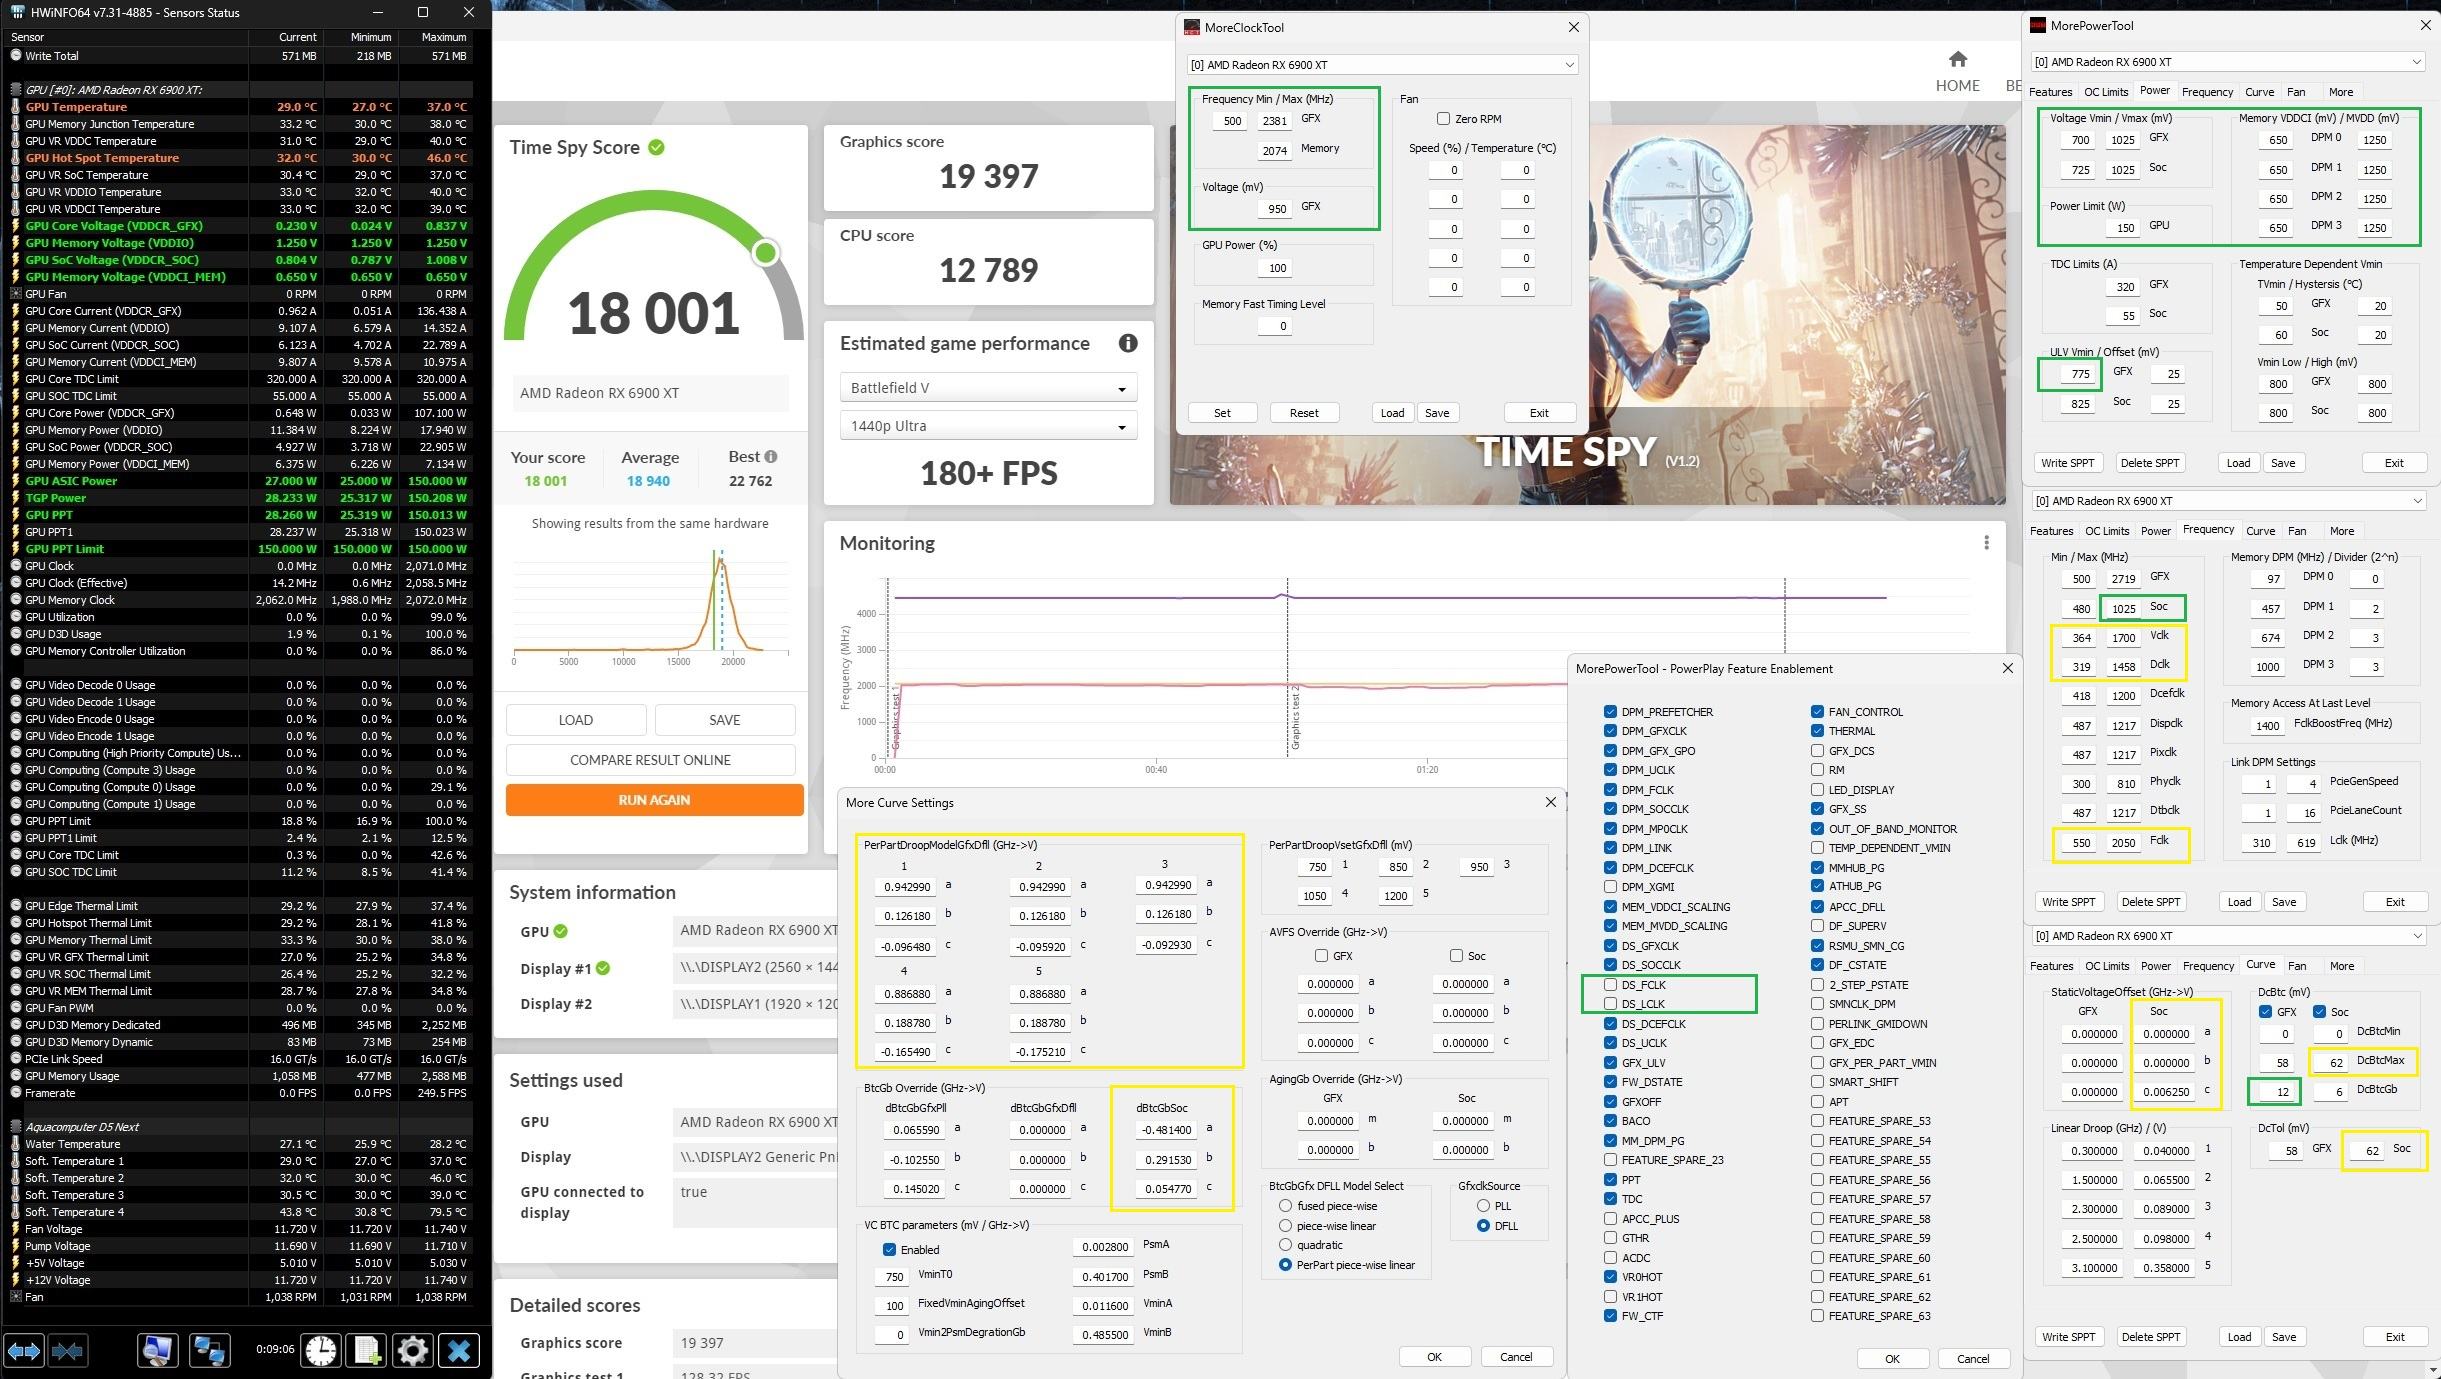The height and width of the screenshot is (1379, 2441).
Task: Reset elapsed time via clock icon
Action: [x=321, y=1351]
